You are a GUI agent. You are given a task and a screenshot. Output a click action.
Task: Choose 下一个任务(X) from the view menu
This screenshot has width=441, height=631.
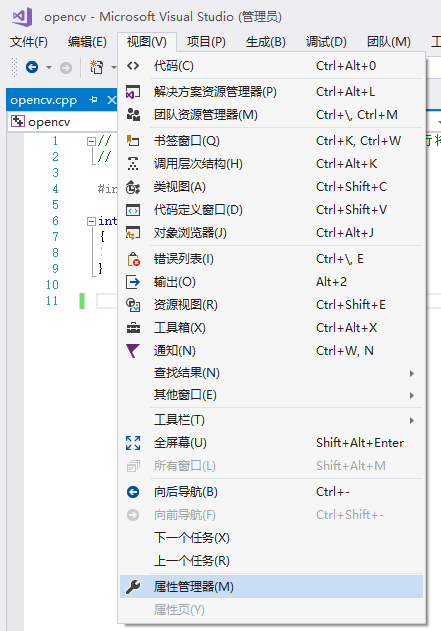pyautogui.click(x=271, y=538)
